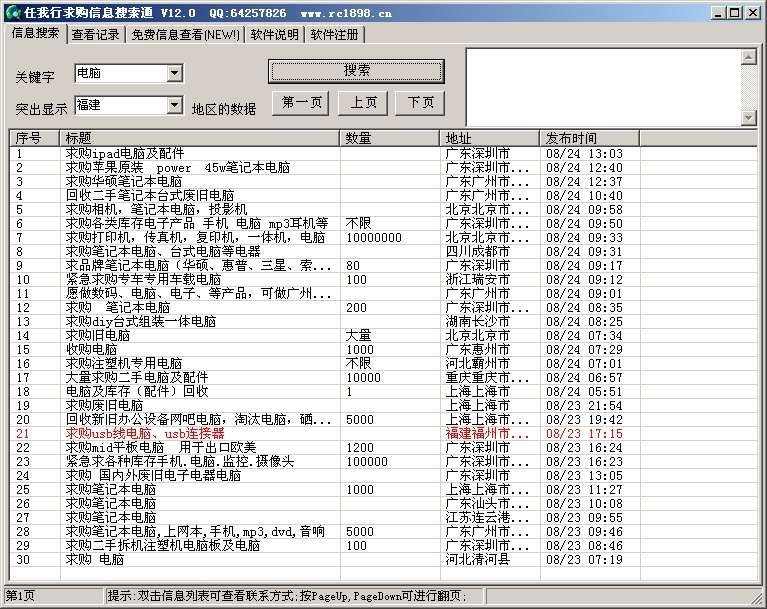Select row 紧急求购专车专用车载电脑
Viewport: 767px width, 609px height.
tap(384, 279)
